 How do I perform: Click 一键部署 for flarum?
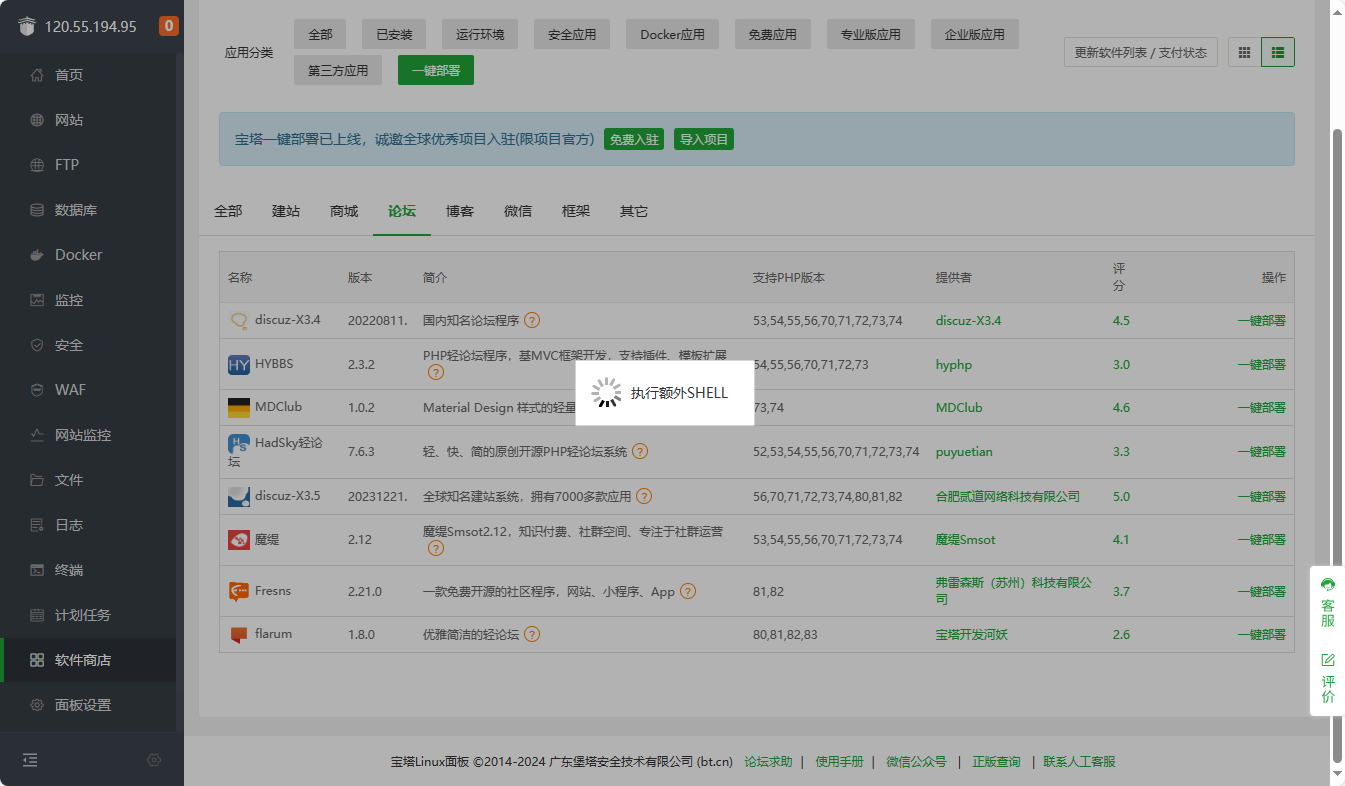[1261, 634]
